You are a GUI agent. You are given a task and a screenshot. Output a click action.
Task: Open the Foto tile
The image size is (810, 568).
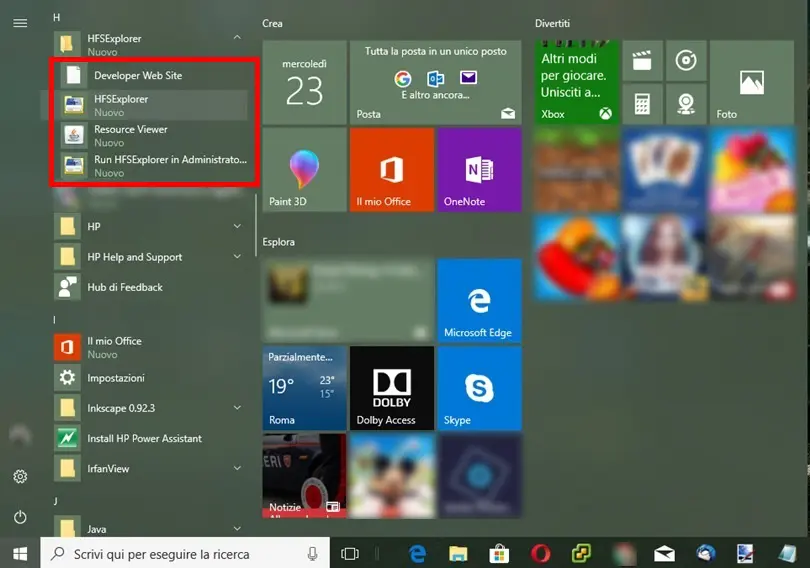point(752,82)
